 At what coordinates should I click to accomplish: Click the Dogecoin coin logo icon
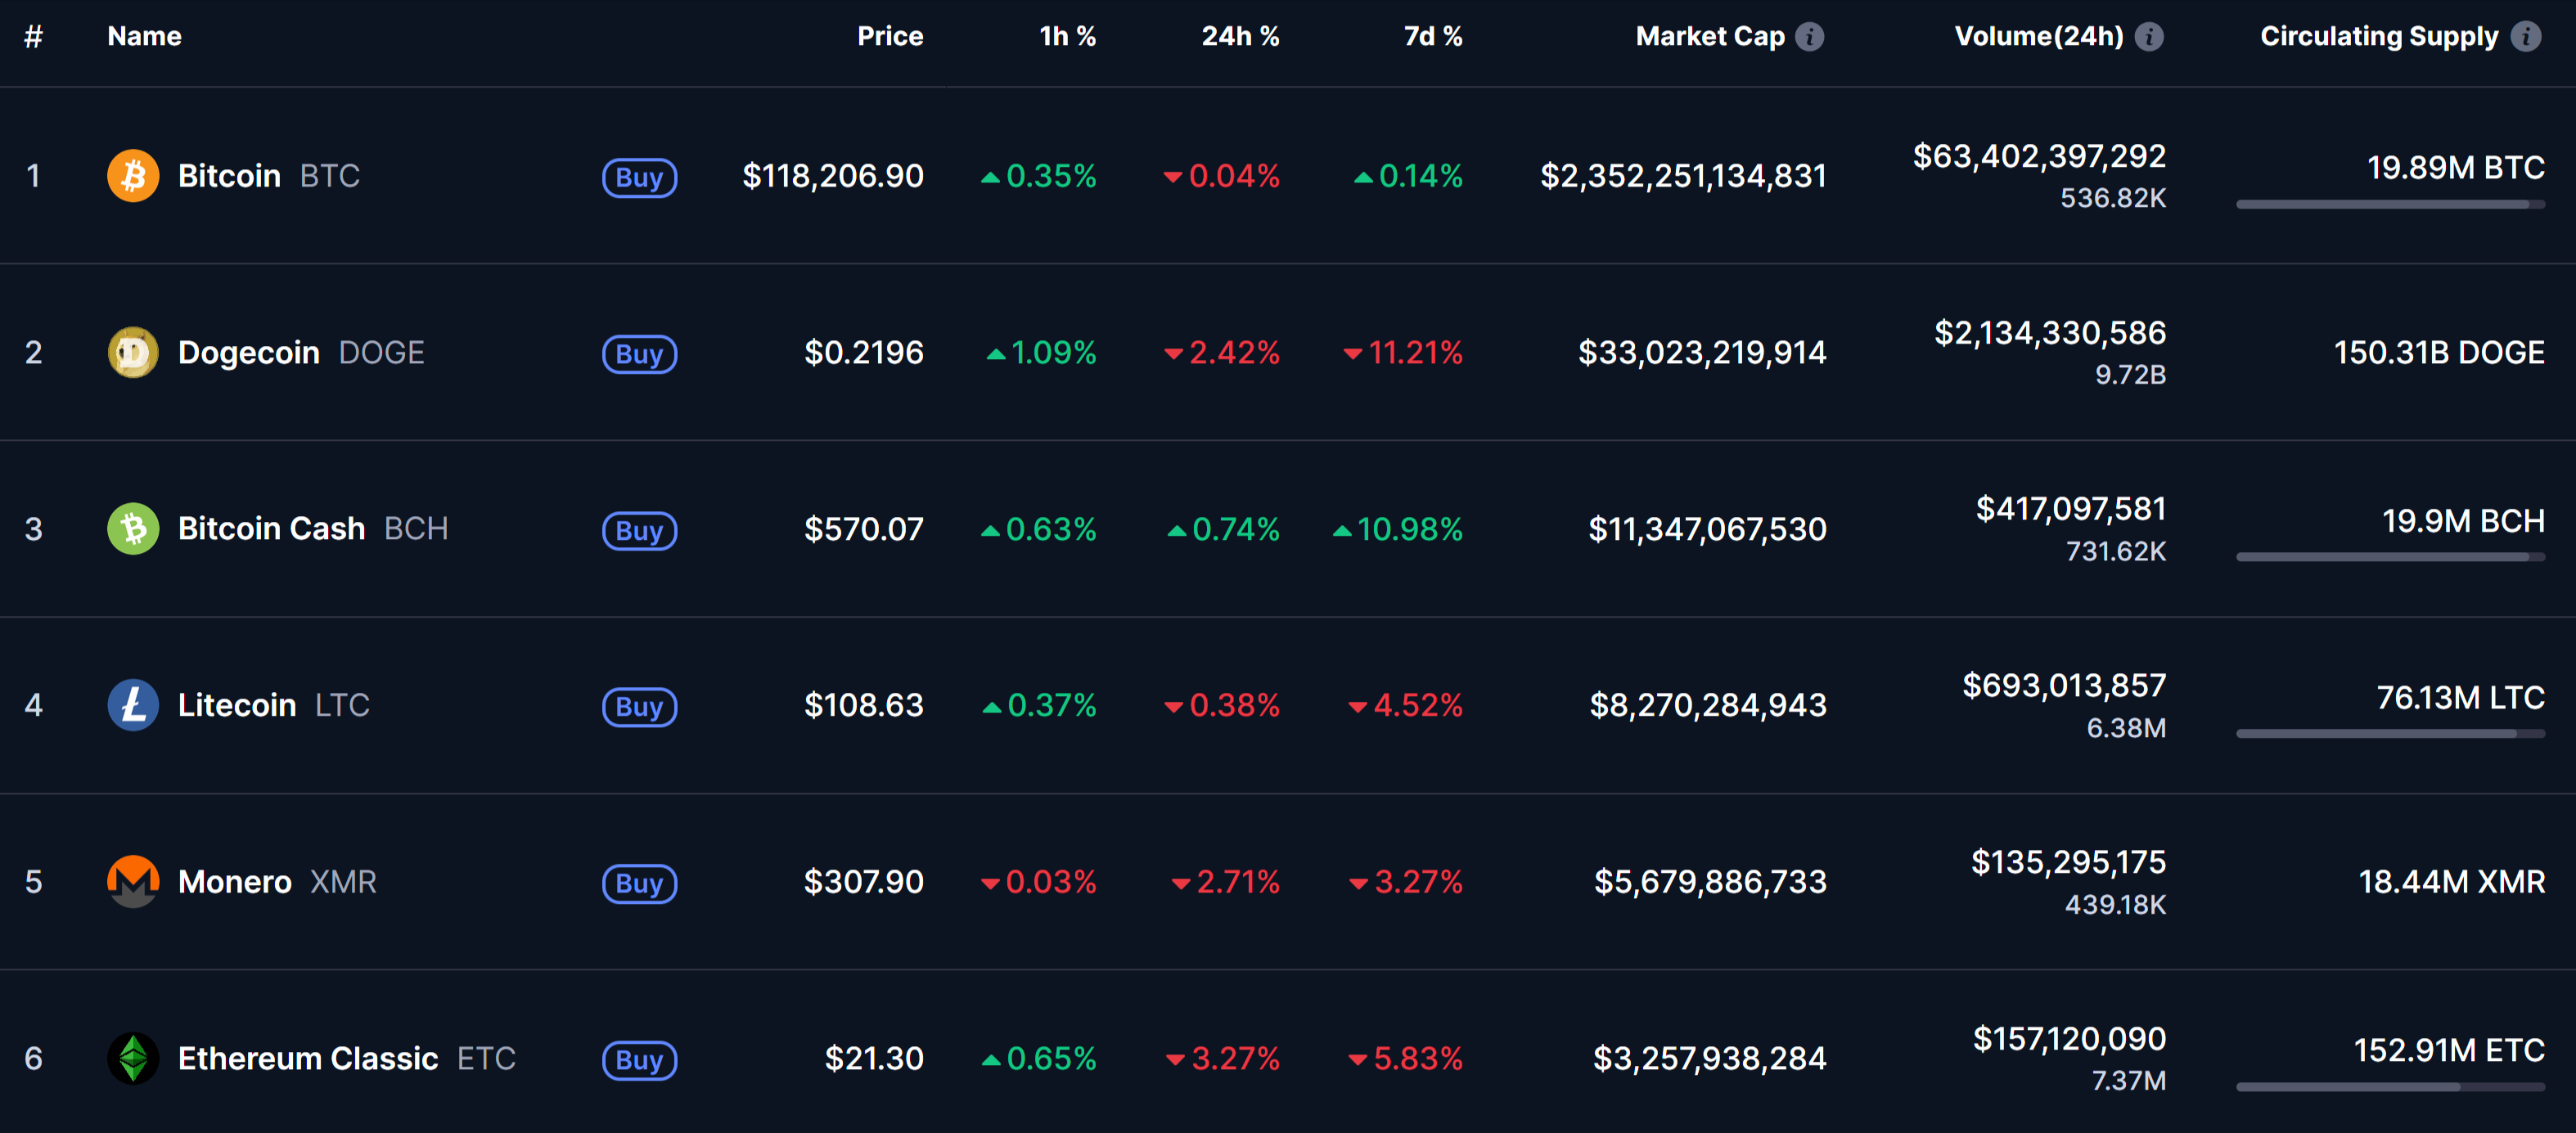(133, 352)
